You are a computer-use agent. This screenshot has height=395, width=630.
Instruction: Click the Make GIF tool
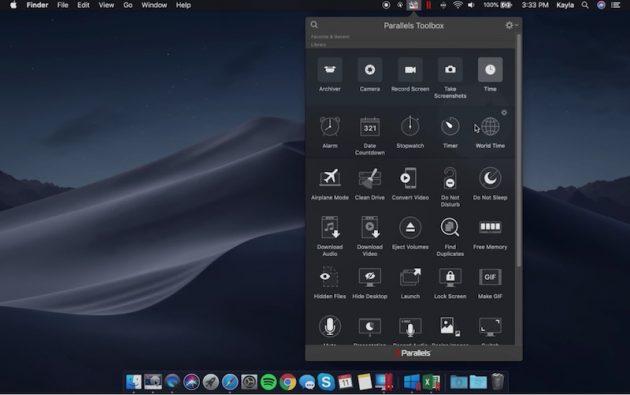click(490, 283)
